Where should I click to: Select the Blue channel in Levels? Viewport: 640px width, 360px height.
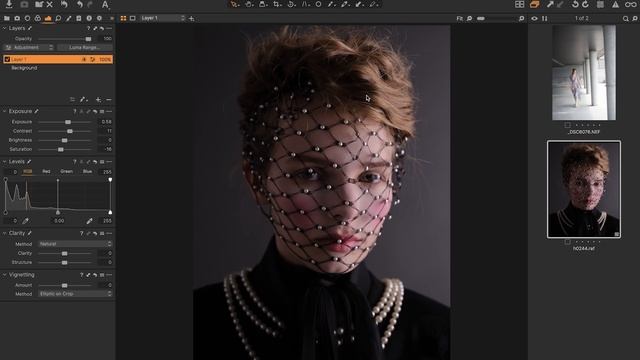(x=87, y=171)
